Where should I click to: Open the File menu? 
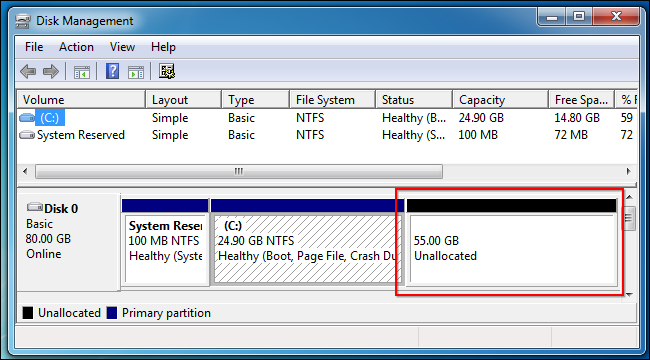(x=34, y=47)
